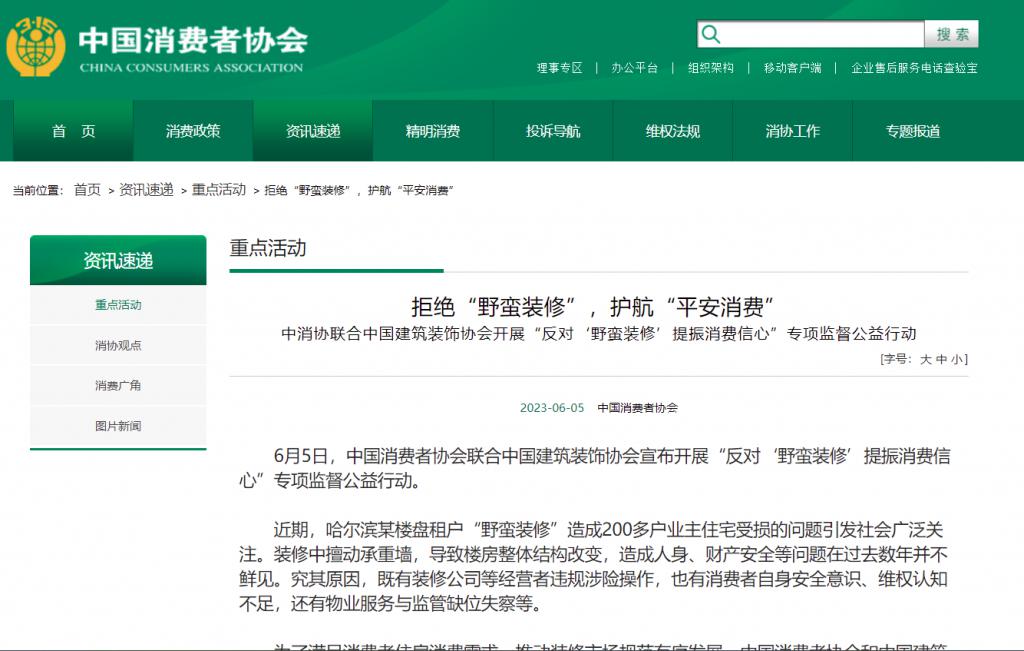
Task: Set font size to 中
Action: pyautogui.click(x=941, y=359)
